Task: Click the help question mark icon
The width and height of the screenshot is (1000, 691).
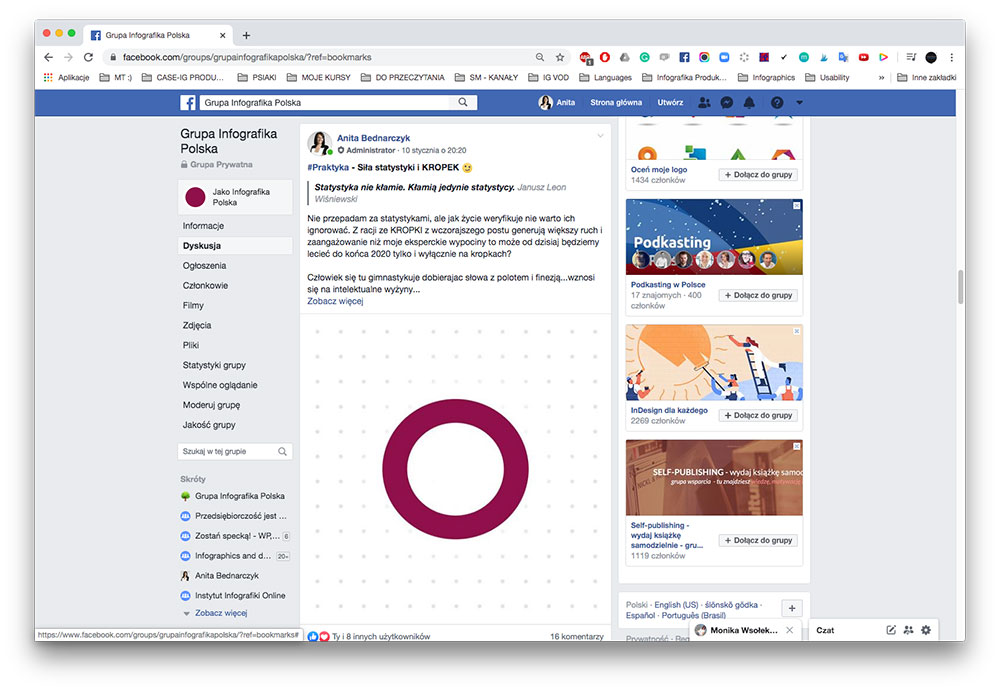Action: click(x=777, y=103)
